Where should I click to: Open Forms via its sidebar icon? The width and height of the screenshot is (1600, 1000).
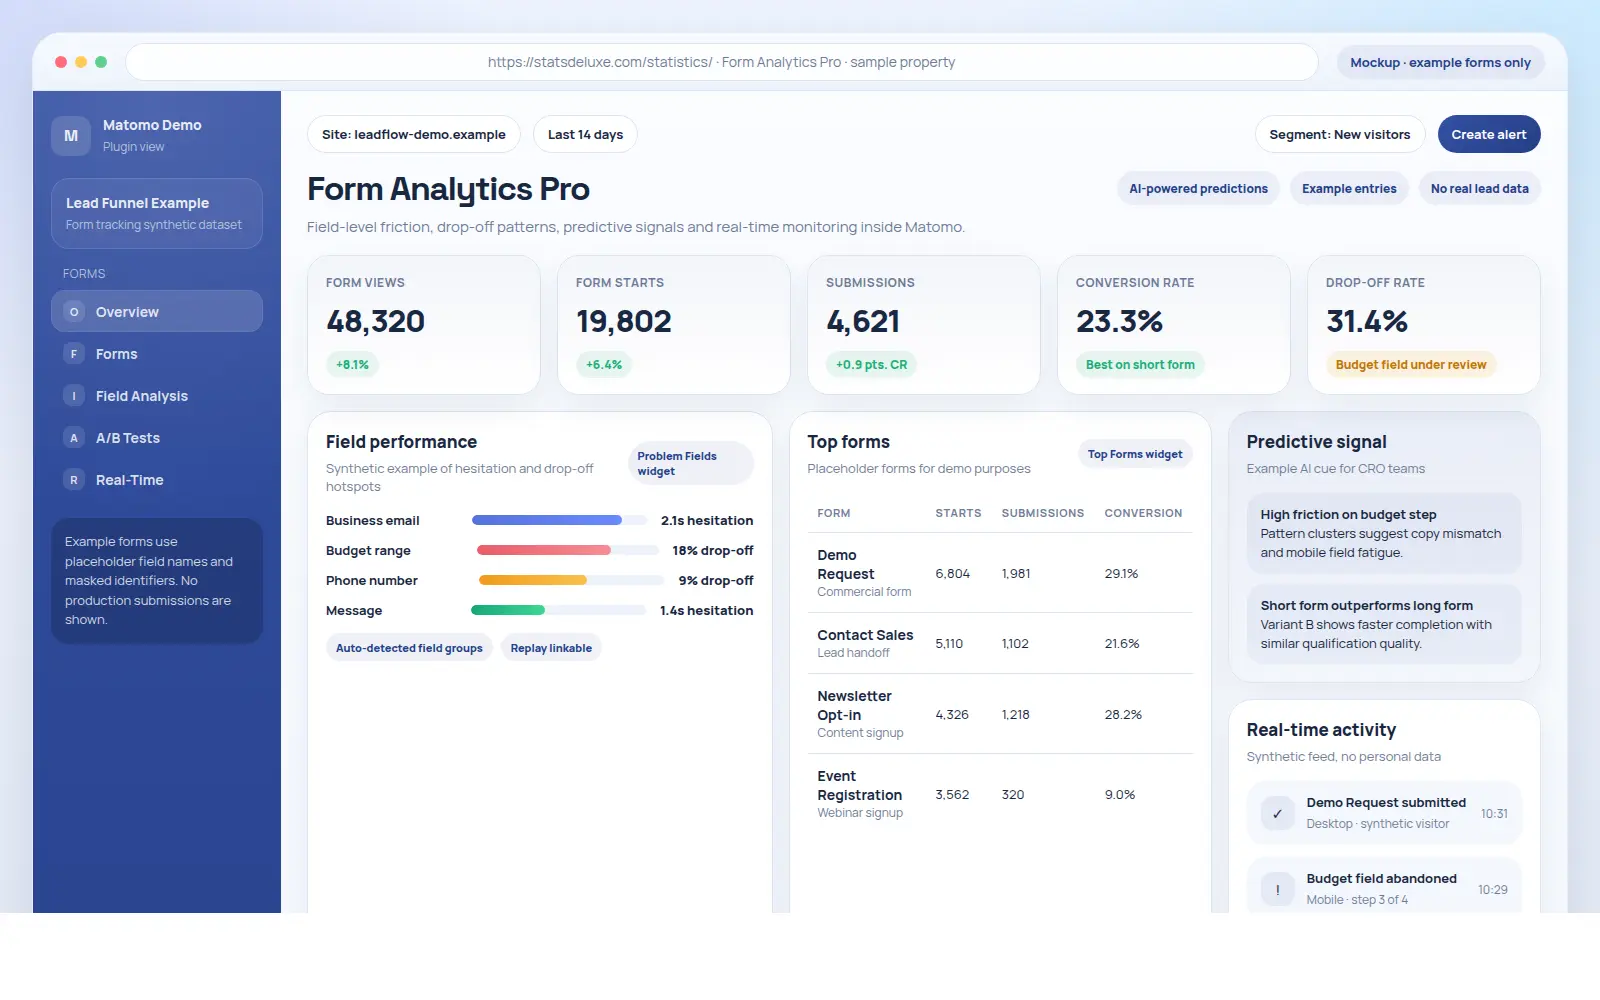tap(74, 353)
